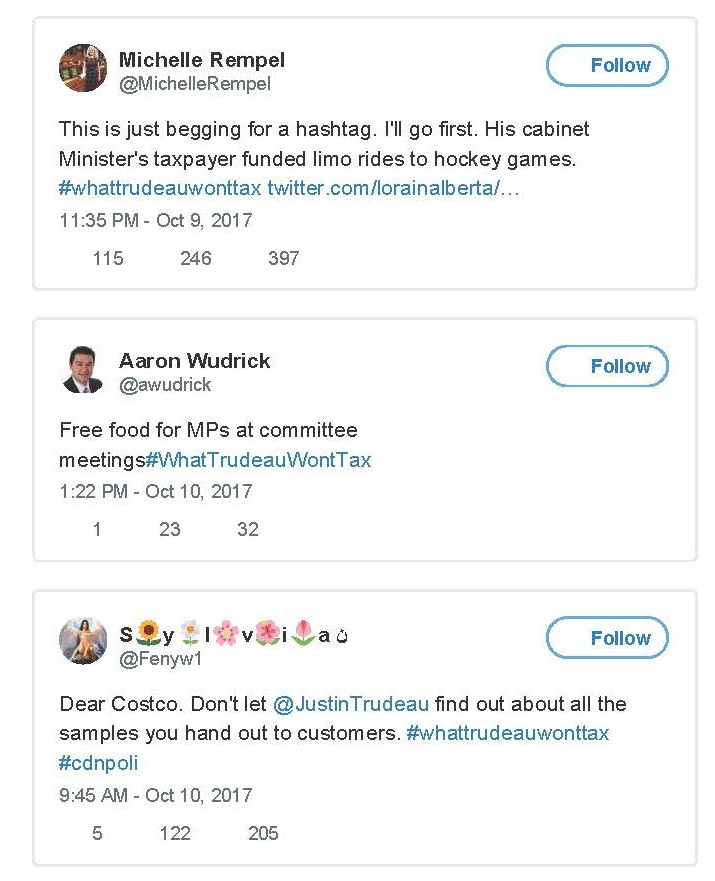Click Michelle Rempel's profile picture
The image size is (715, 881).
click(83, 68)
